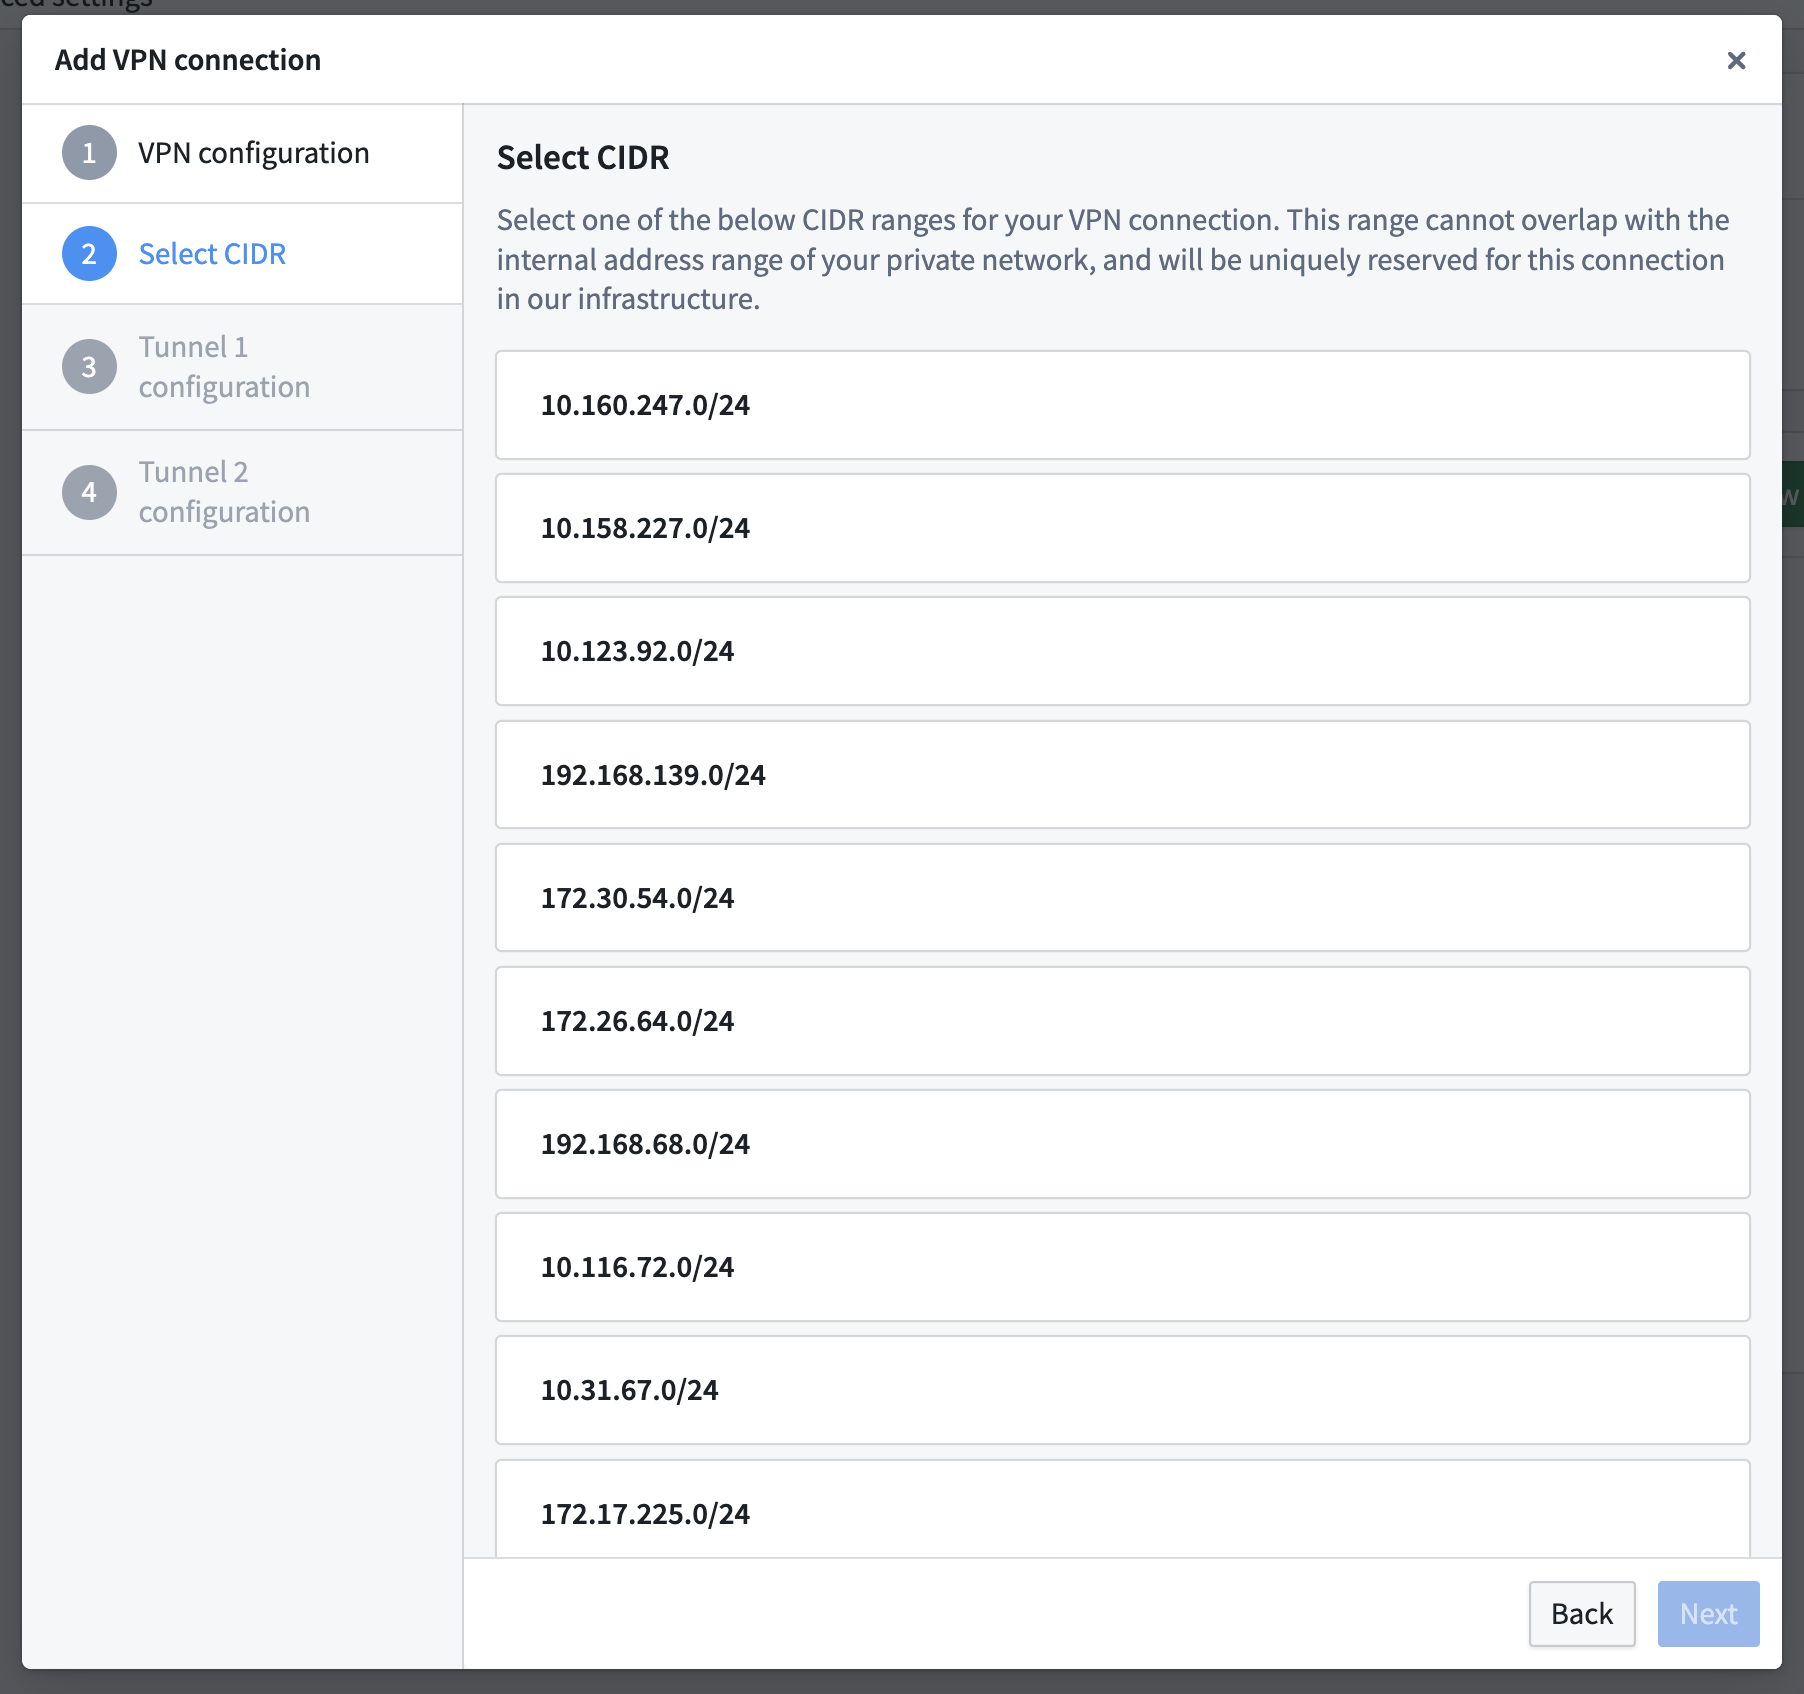Click the disabled Next button
This screenshot has width=1804, height=1694.
[1708, 1614]
